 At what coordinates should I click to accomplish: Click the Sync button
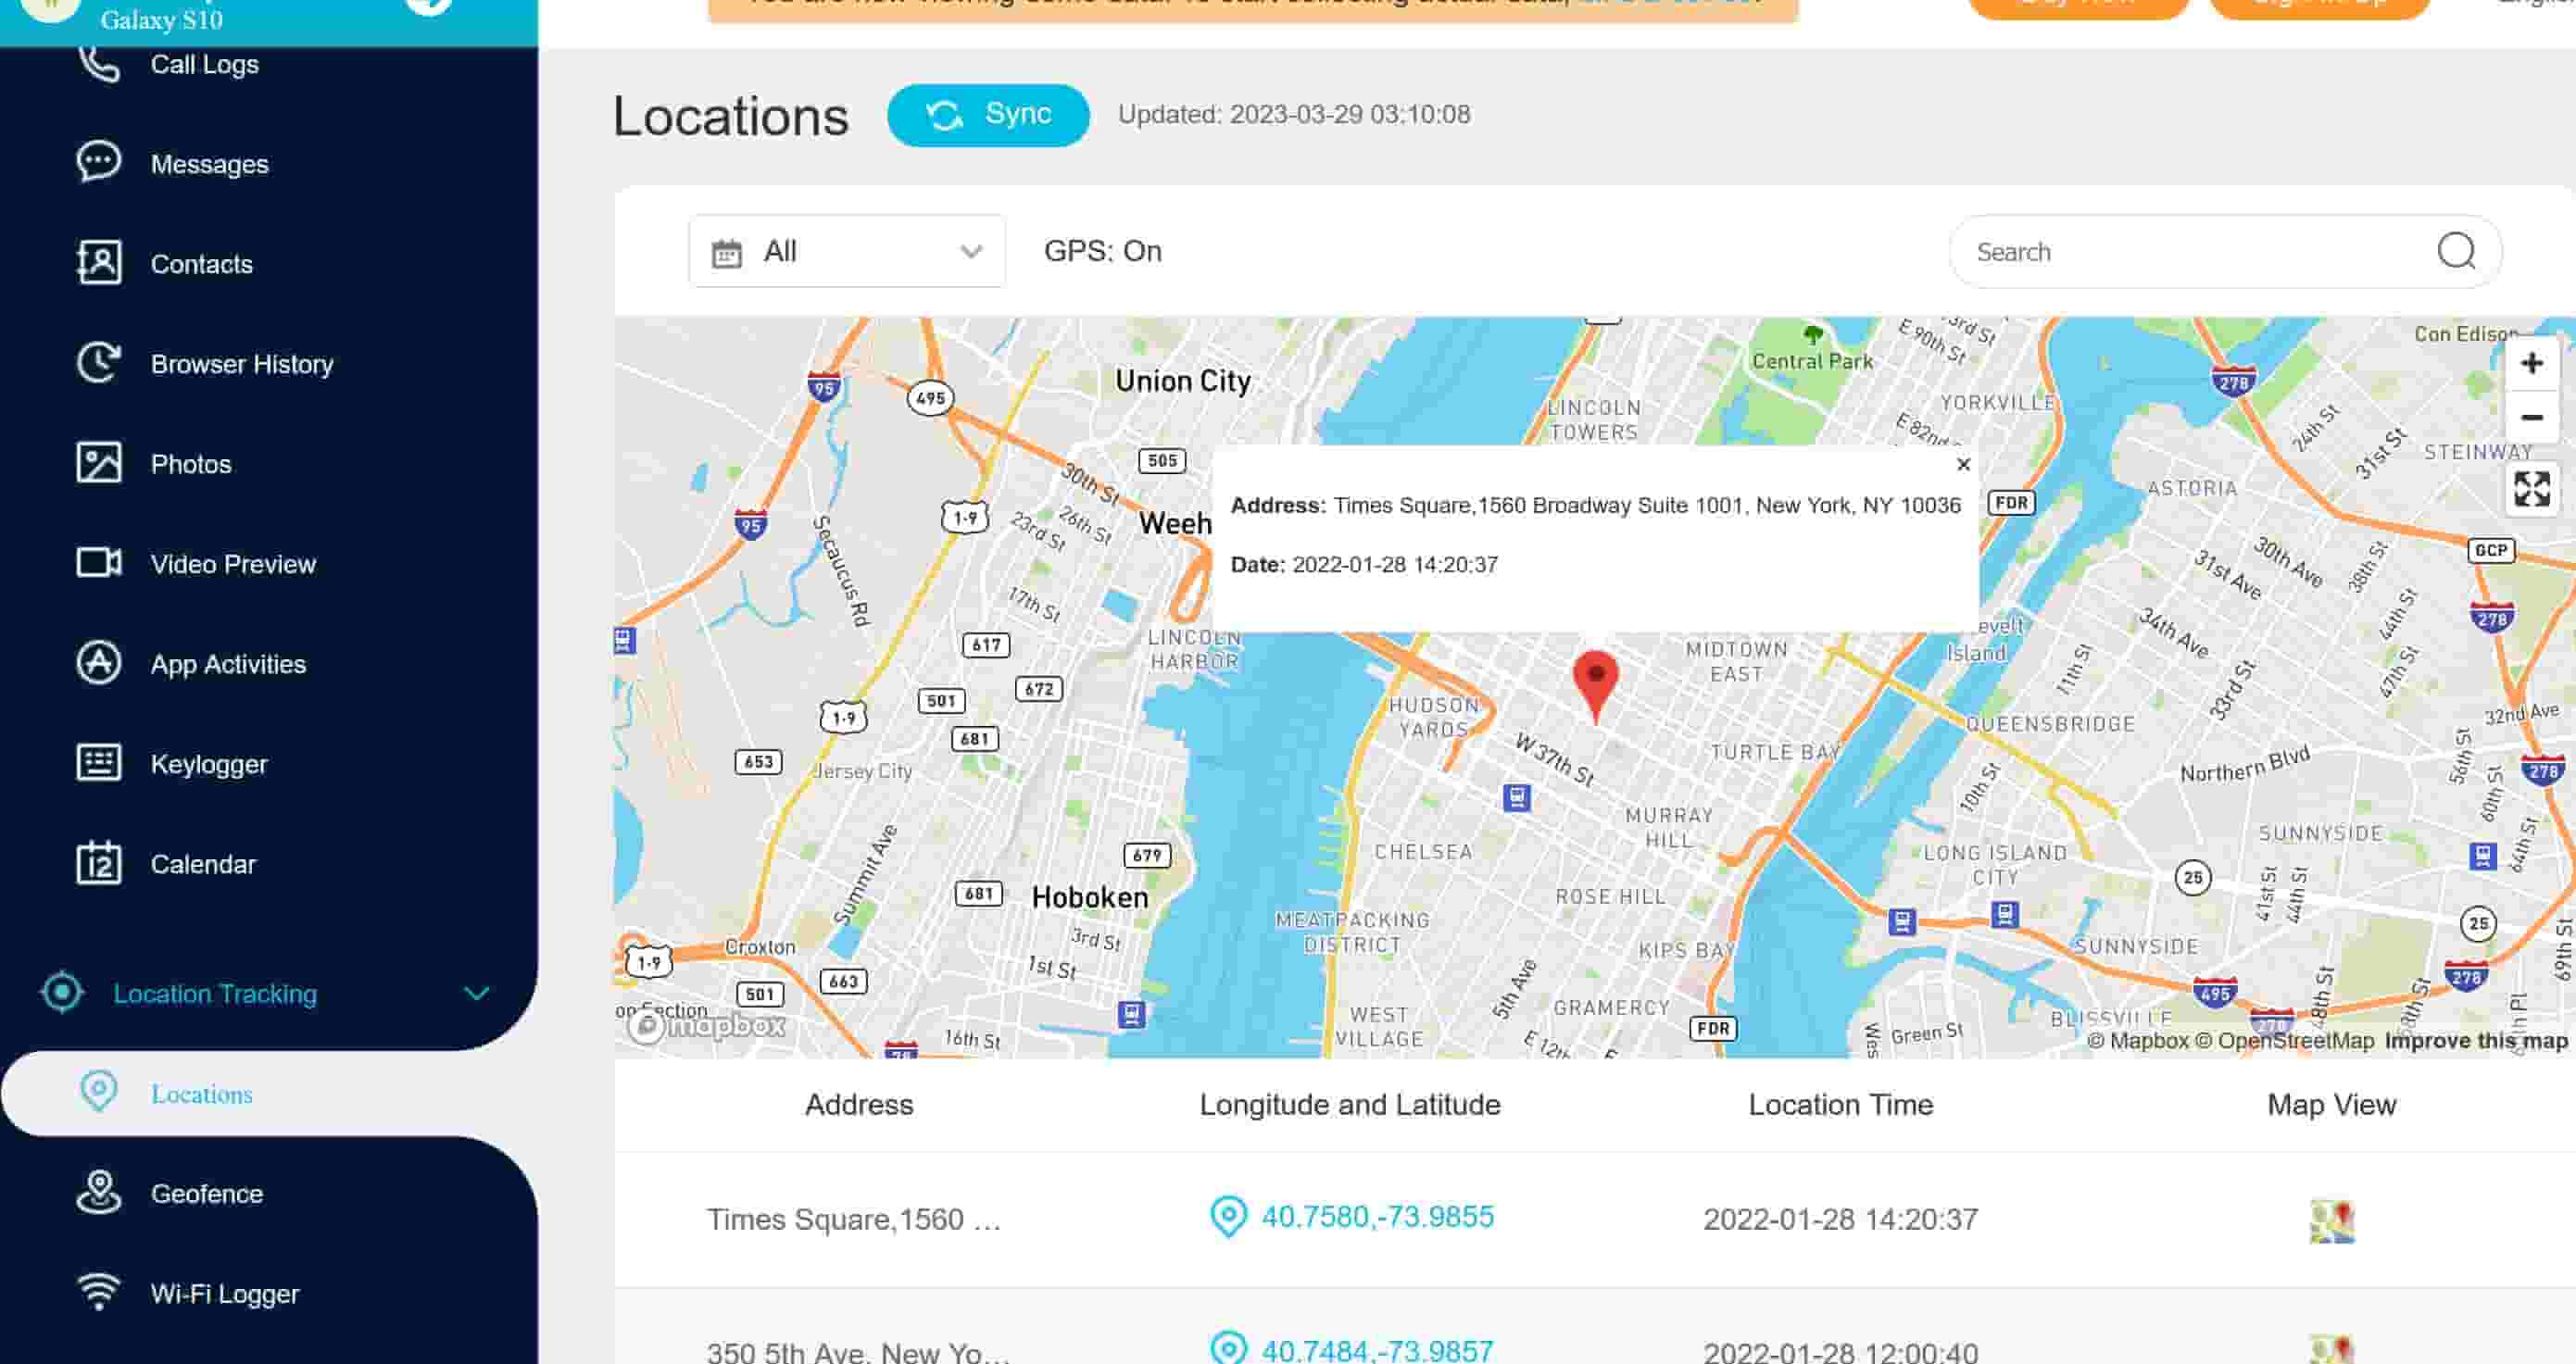[987, 115]
